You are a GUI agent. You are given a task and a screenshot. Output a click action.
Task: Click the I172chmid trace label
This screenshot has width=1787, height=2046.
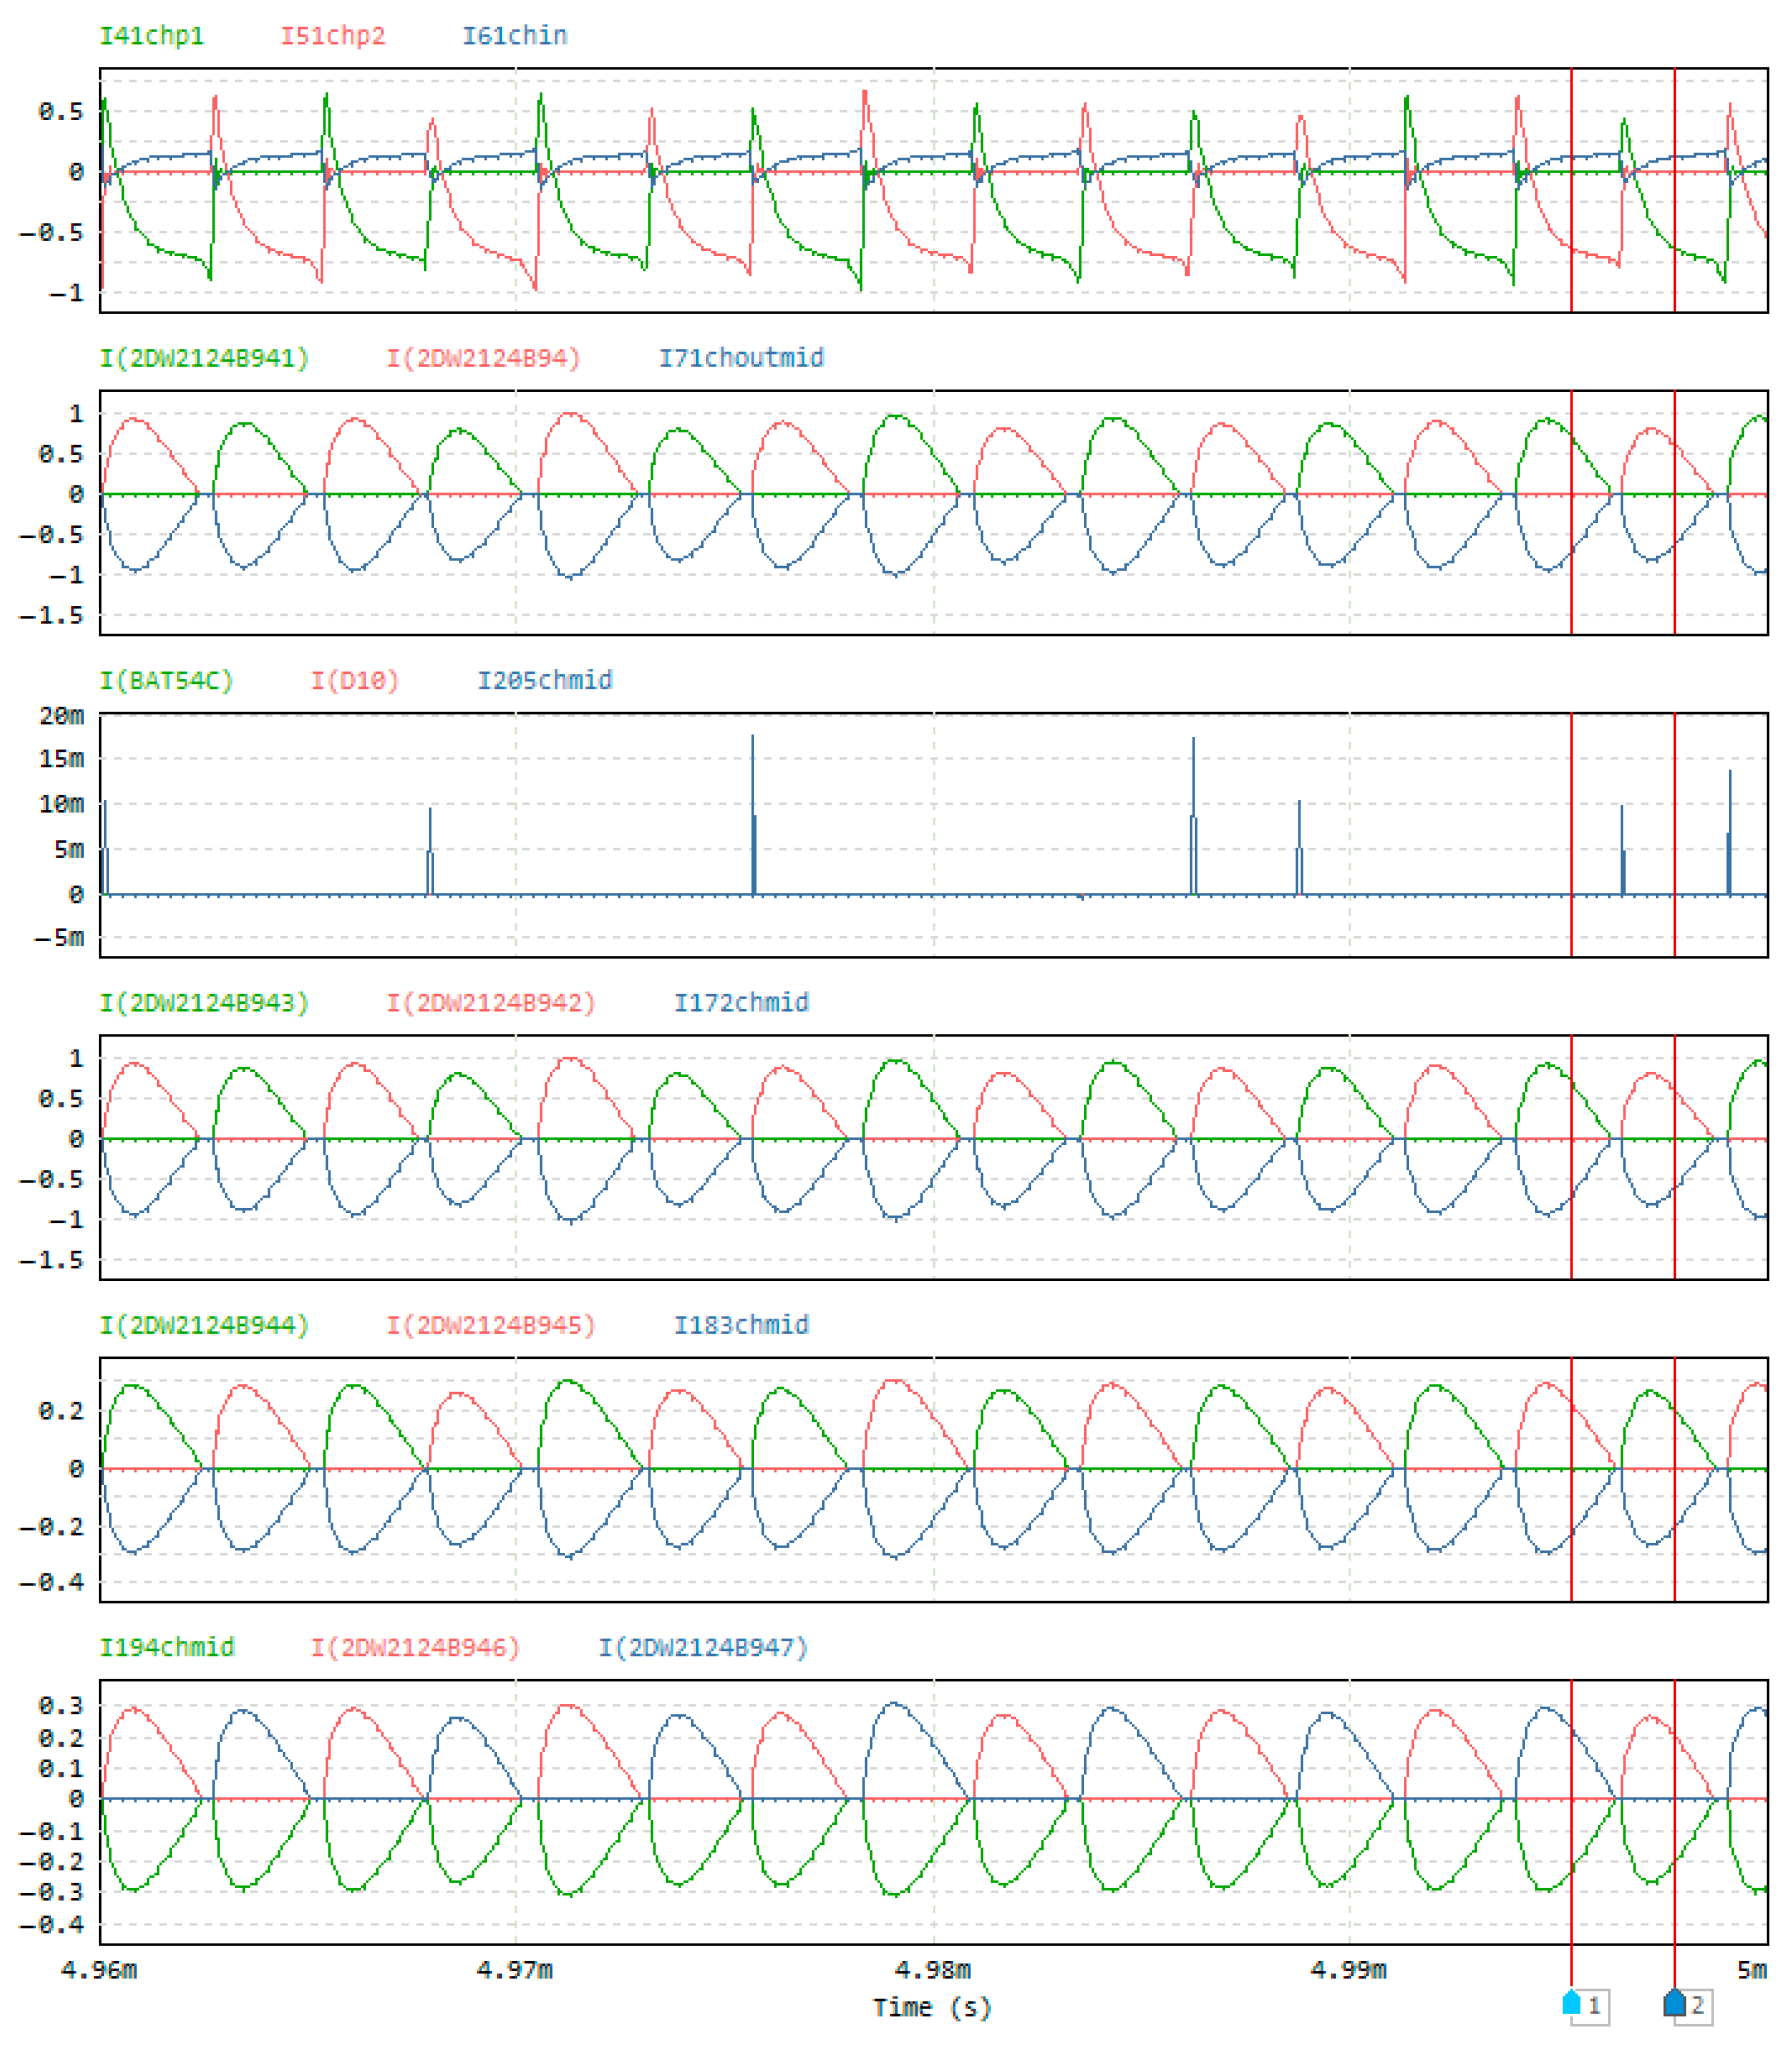[740, 1002]
